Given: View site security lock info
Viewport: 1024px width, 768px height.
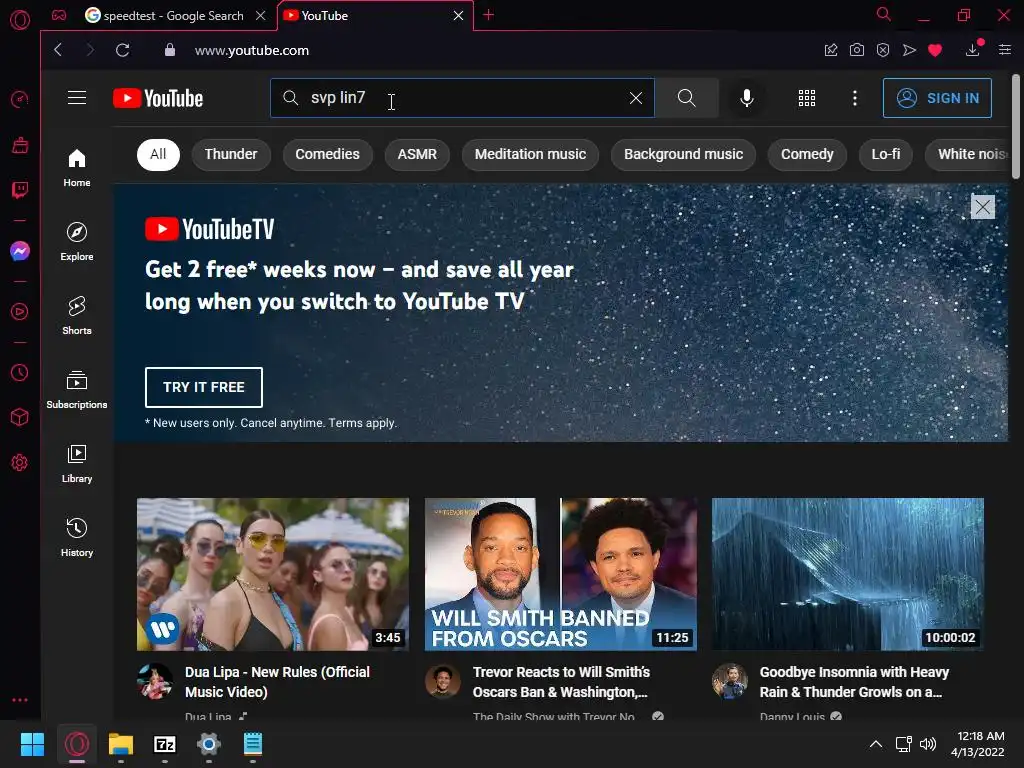Looking at the screenshot, I should (x=170, y=50).
